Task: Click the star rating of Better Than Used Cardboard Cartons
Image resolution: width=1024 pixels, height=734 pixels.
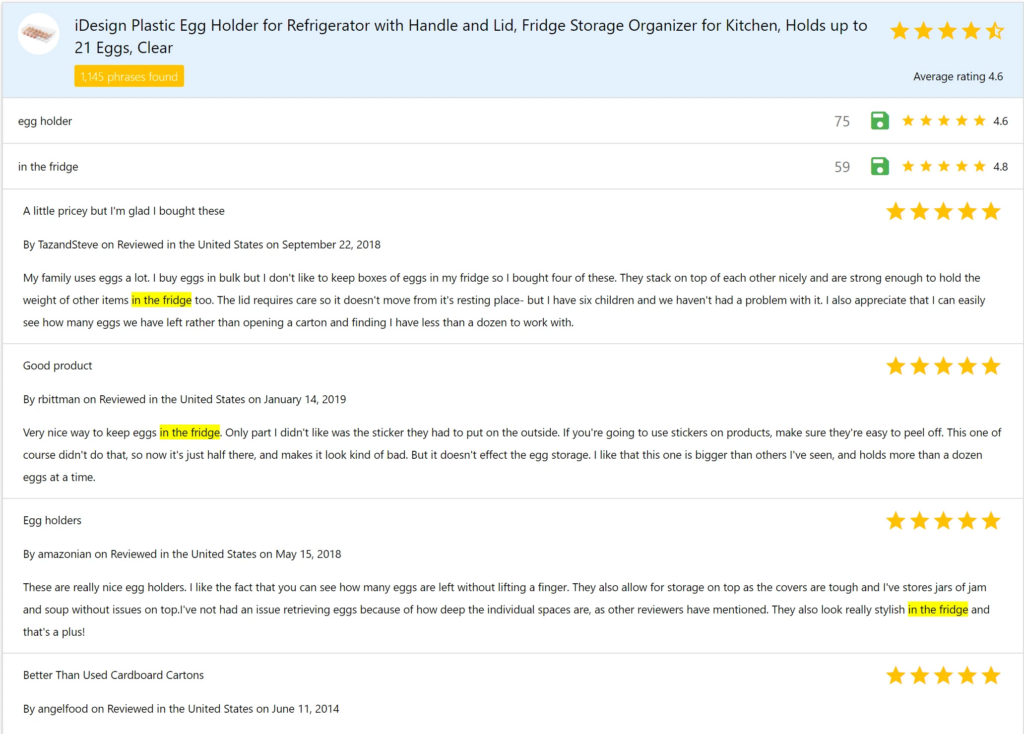Action: [x=944, y=675]
